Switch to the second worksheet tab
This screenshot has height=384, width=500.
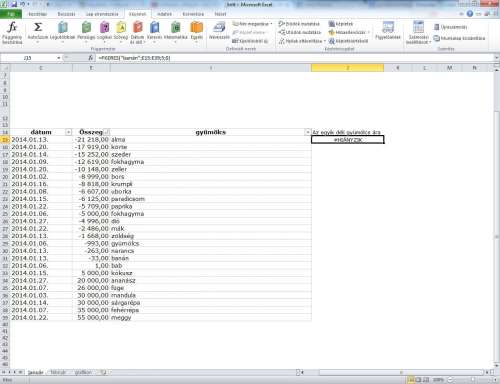(58, 372)
